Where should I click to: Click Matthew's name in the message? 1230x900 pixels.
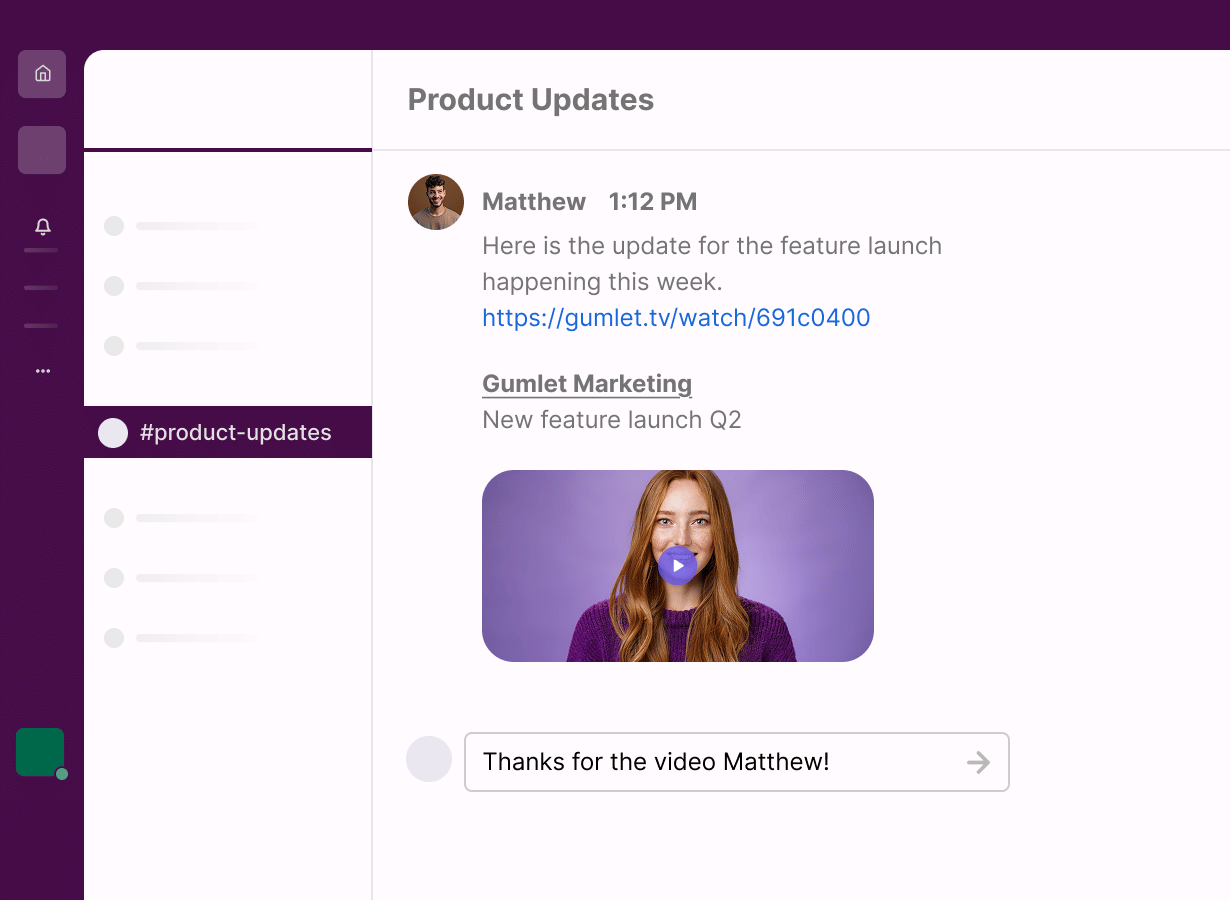pyautogui.click(x=534, y=202)
